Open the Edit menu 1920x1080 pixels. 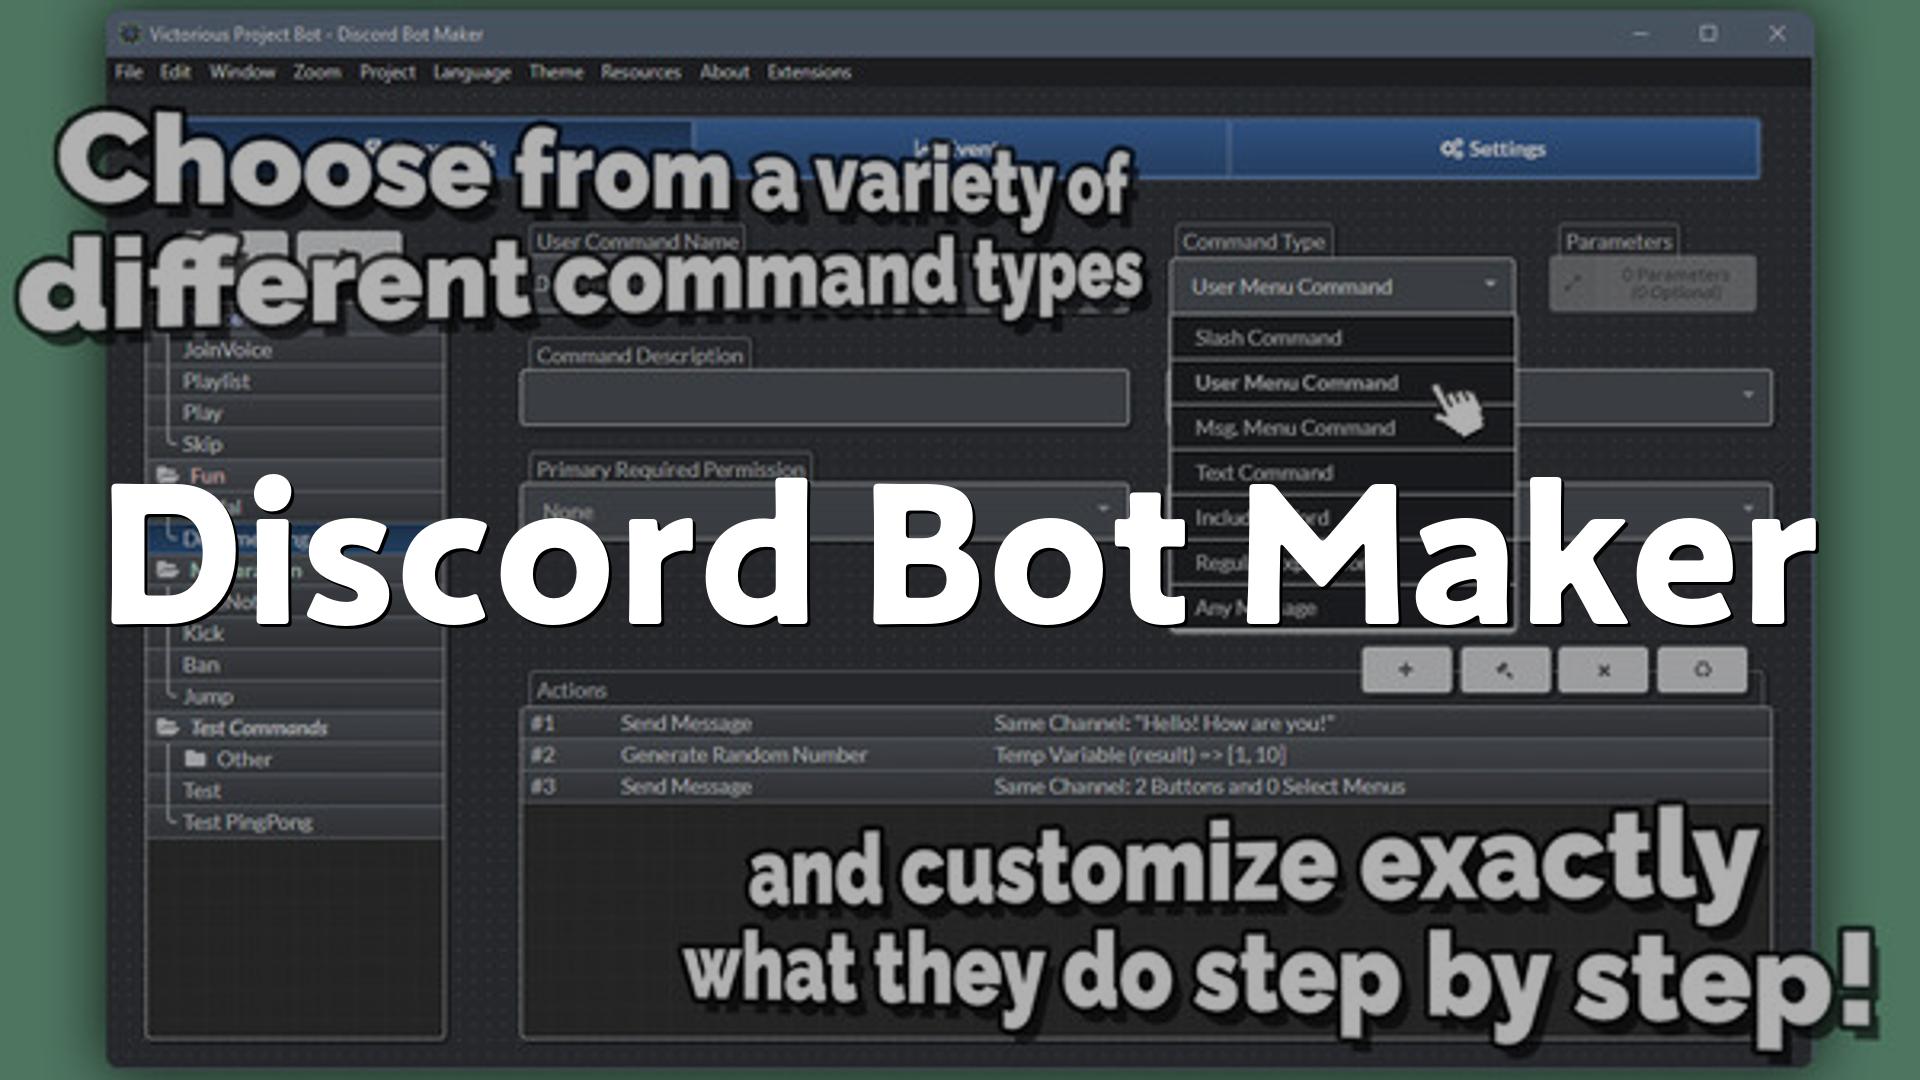click(175, 72)
